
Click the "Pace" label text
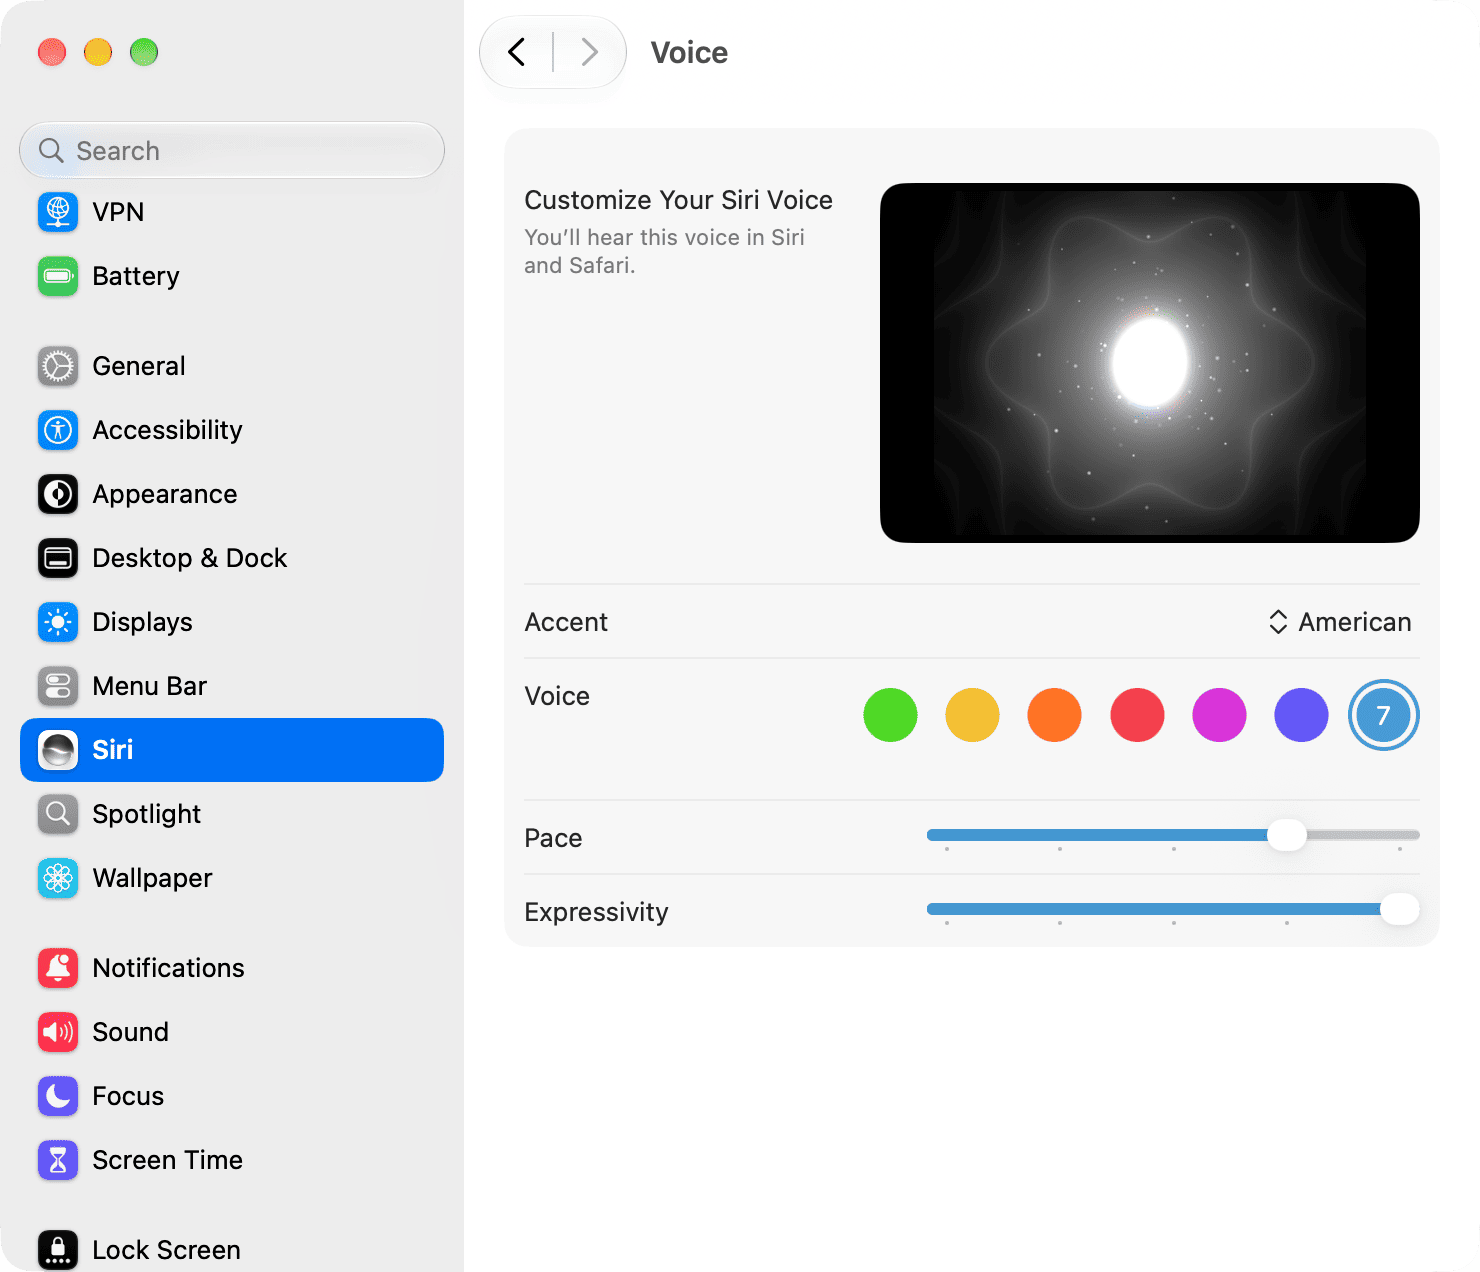(x=554, y=838)
